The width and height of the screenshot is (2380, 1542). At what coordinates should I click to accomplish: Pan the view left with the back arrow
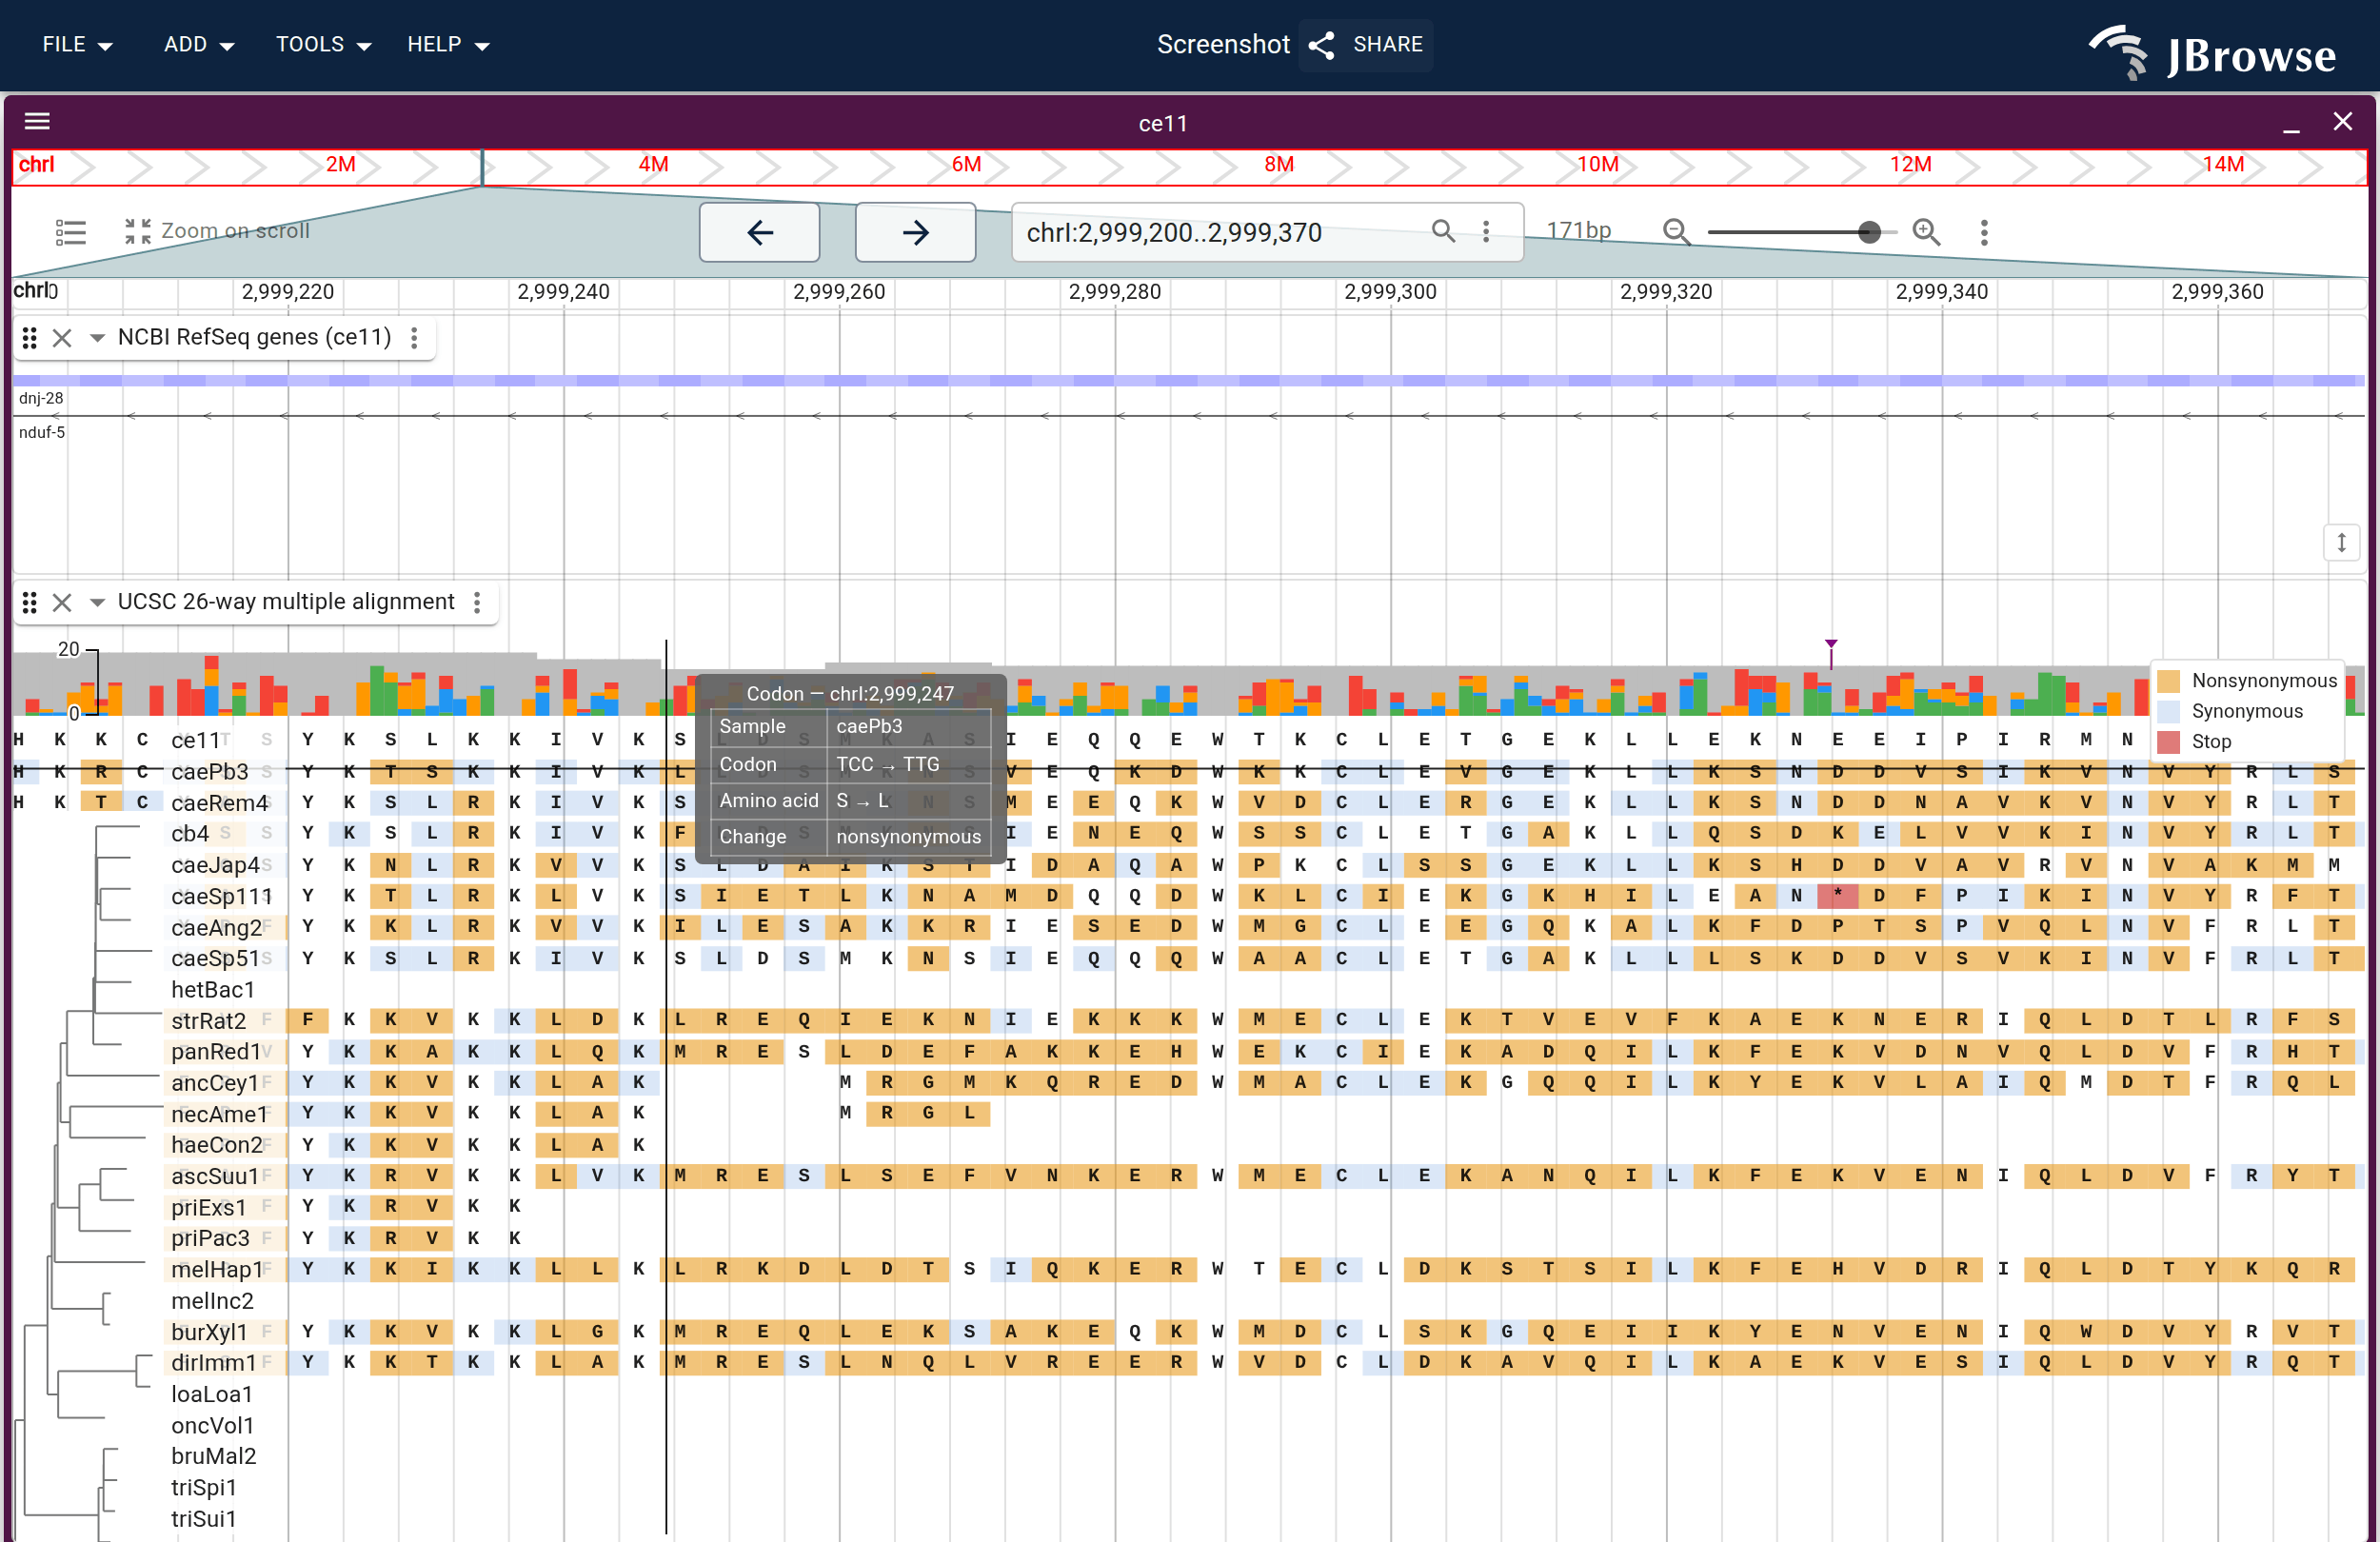tap(759, 232)
